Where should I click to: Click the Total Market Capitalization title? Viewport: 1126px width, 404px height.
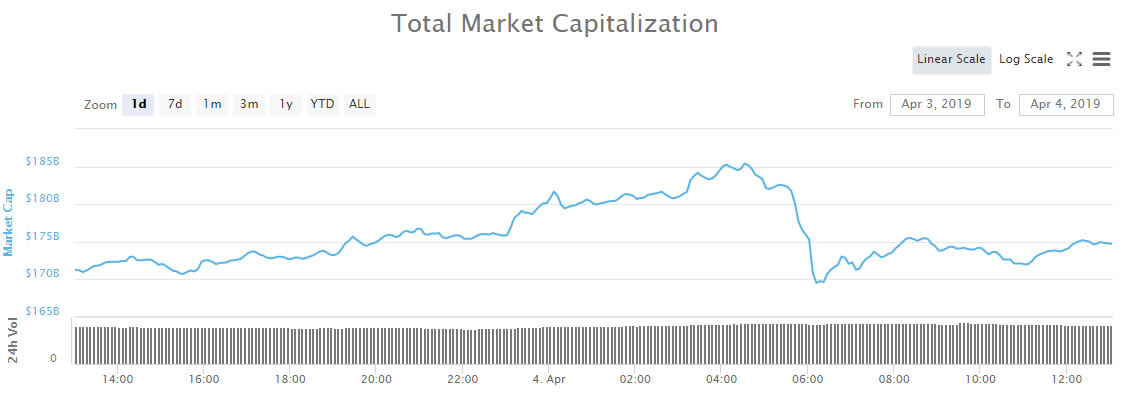point(555,24)
